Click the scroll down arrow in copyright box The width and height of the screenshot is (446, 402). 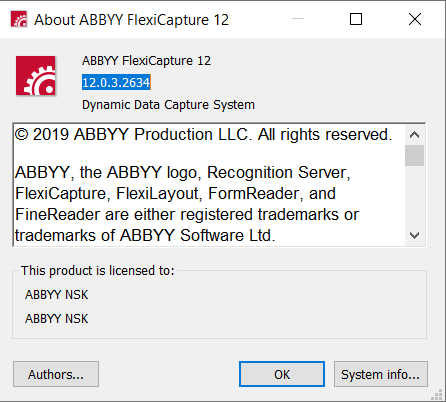tap(414, 236)
